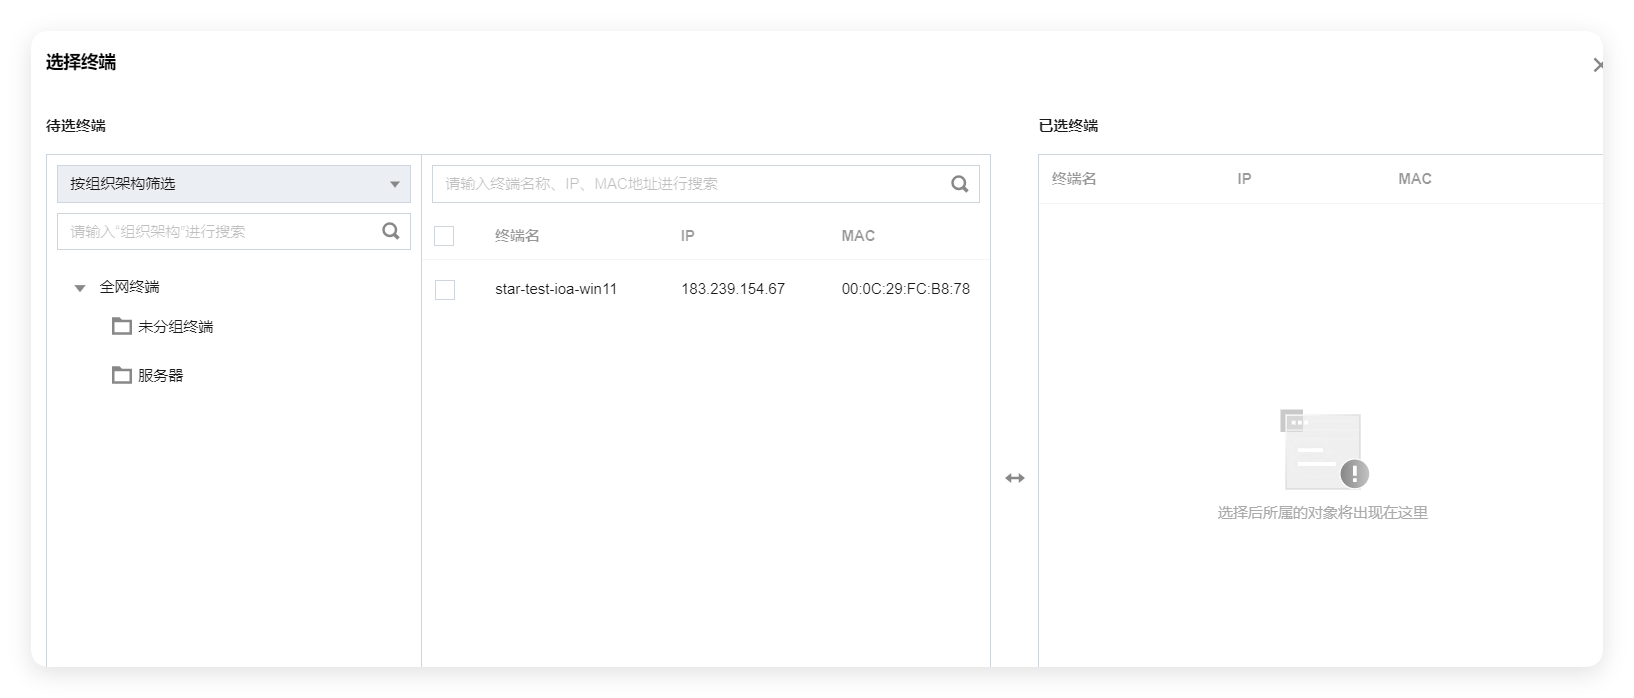Screen dimensions: 1634x698
Task: Select 全网终端 in the tree
Action: pyautogui.click(x=129, y=287)
